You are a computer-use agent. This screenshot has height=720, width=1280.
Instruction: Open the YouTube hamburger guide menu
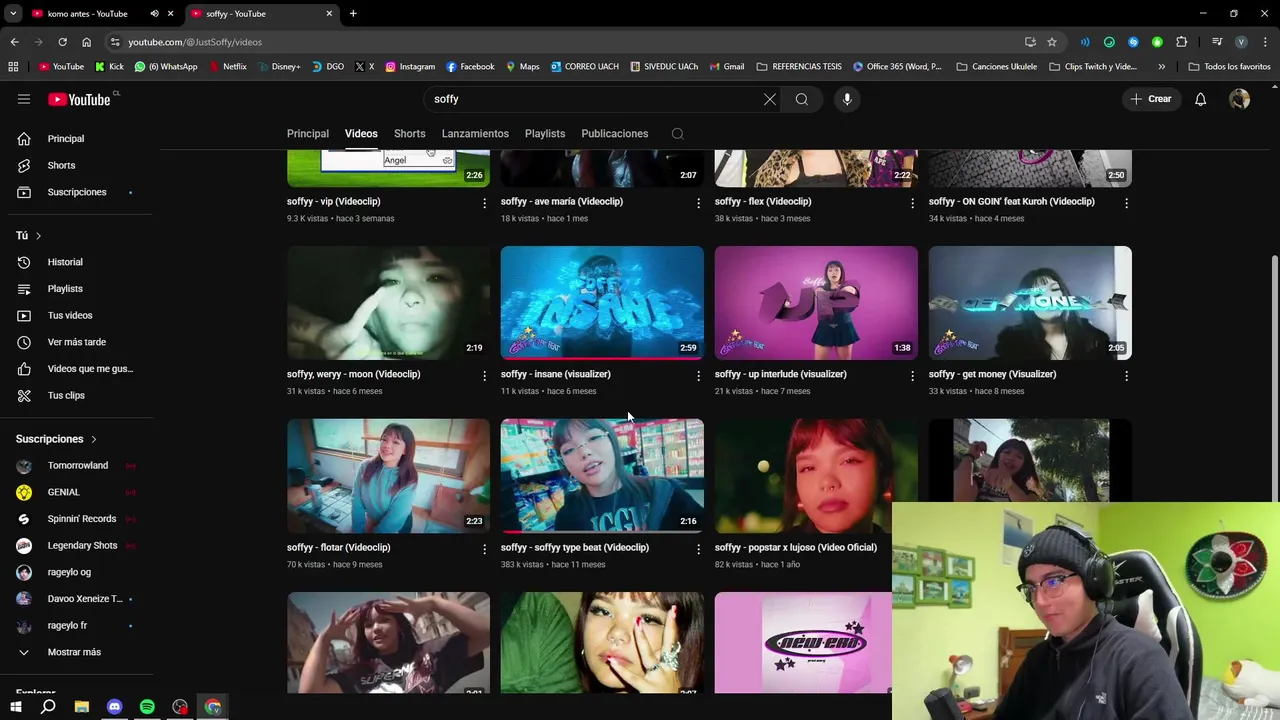click(x=24, y=99)
